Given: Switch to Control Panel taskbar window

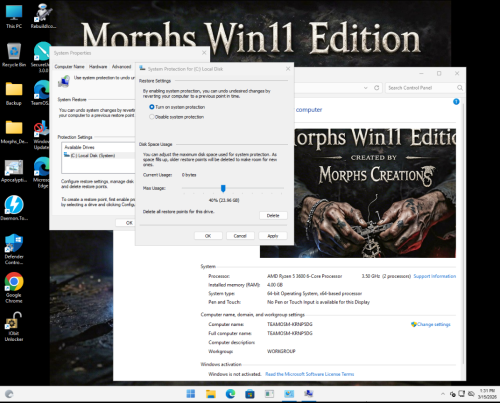Looking at the screenshot, I should (x=289, y=394).
